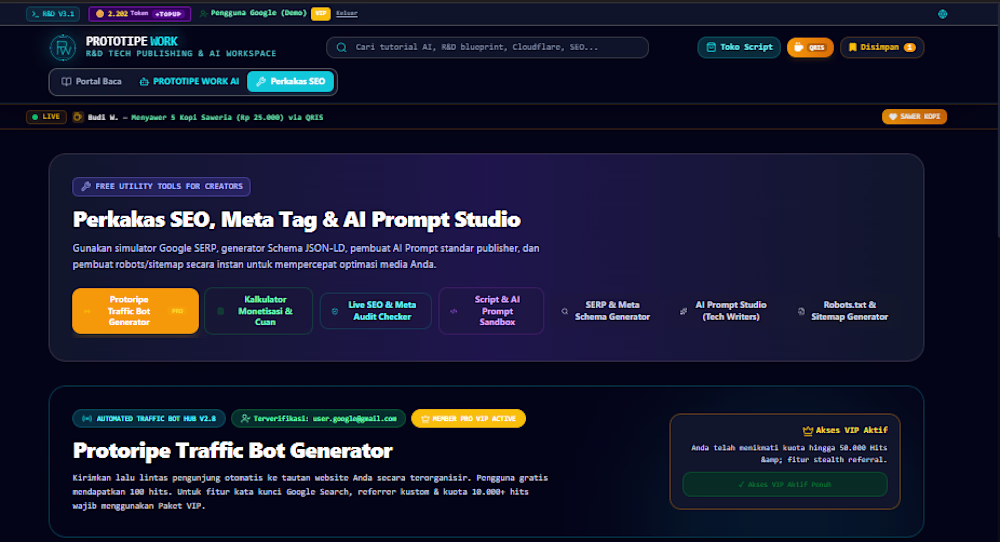The image size is (1000, 542).
Task: Click the 2.202 Token balance
Action: pyautogui.click(x=122, y=13)
